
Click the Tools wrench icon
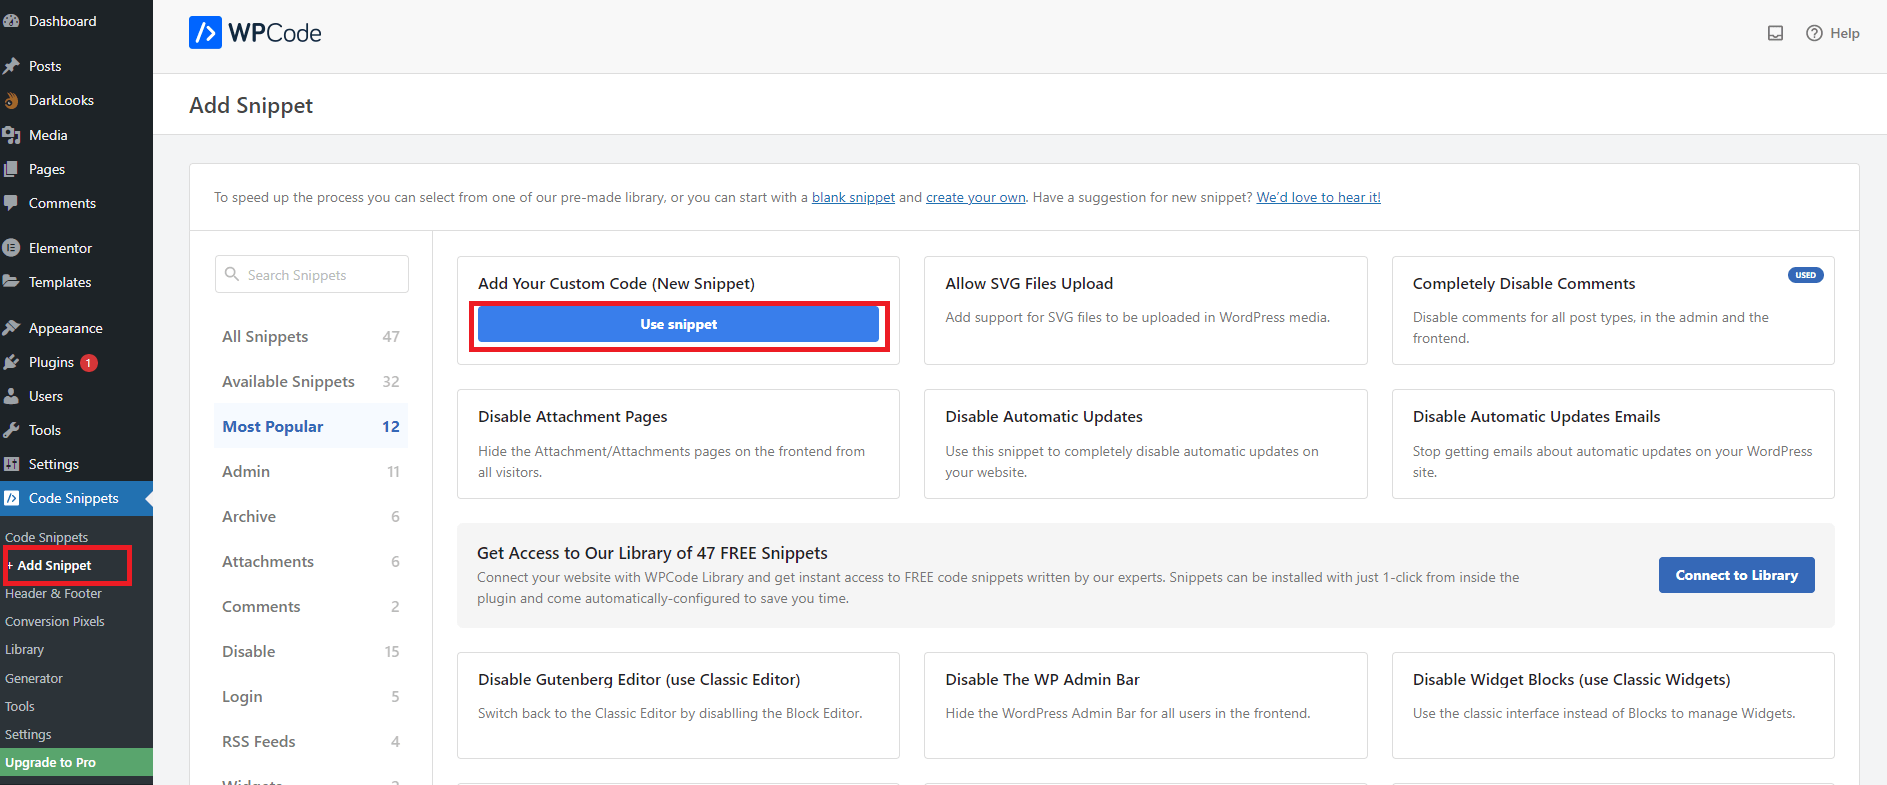tap(11, 430)
